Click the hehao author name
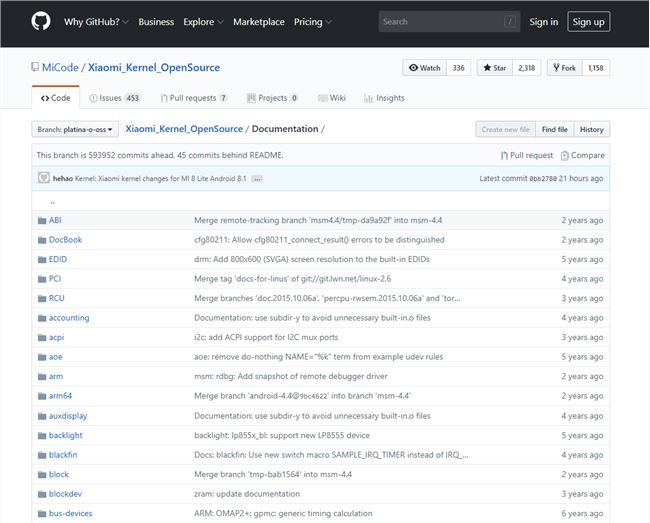 [63, 179]
